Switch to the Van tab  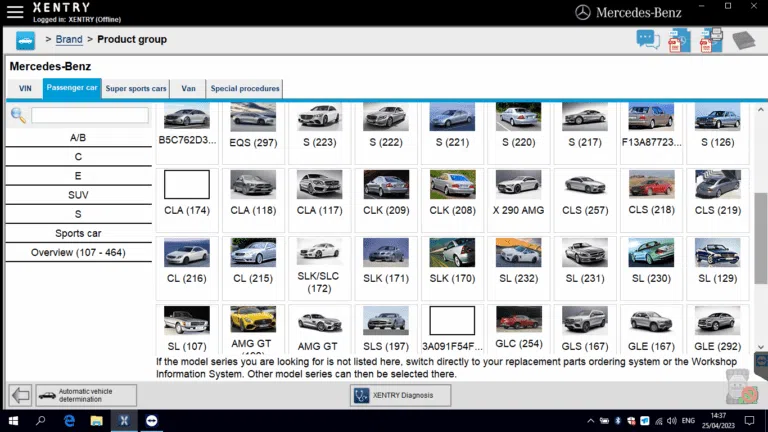[188, 89]
